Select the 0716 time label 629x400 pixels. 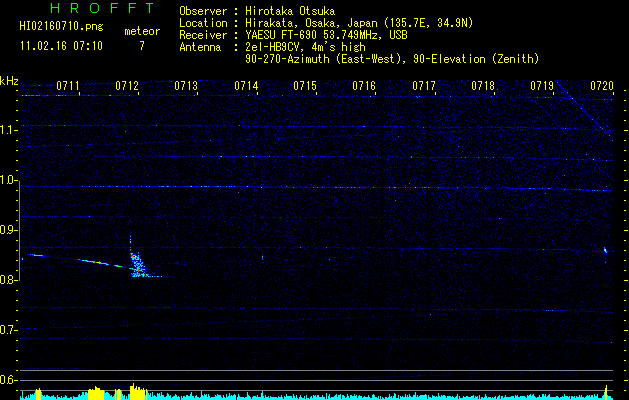(364, 86)
